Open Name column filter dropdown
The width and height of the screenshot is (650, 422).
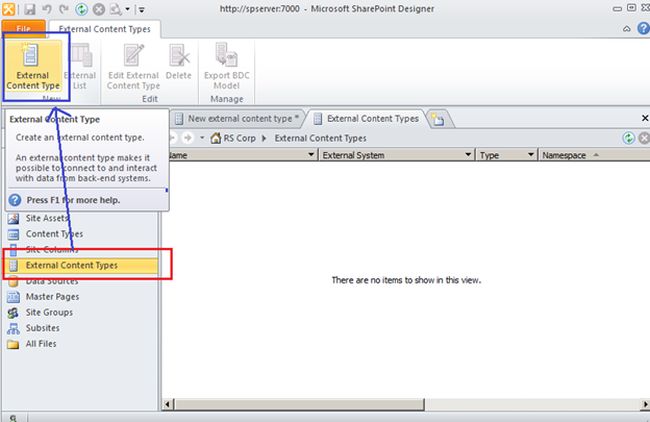[311, 155]
